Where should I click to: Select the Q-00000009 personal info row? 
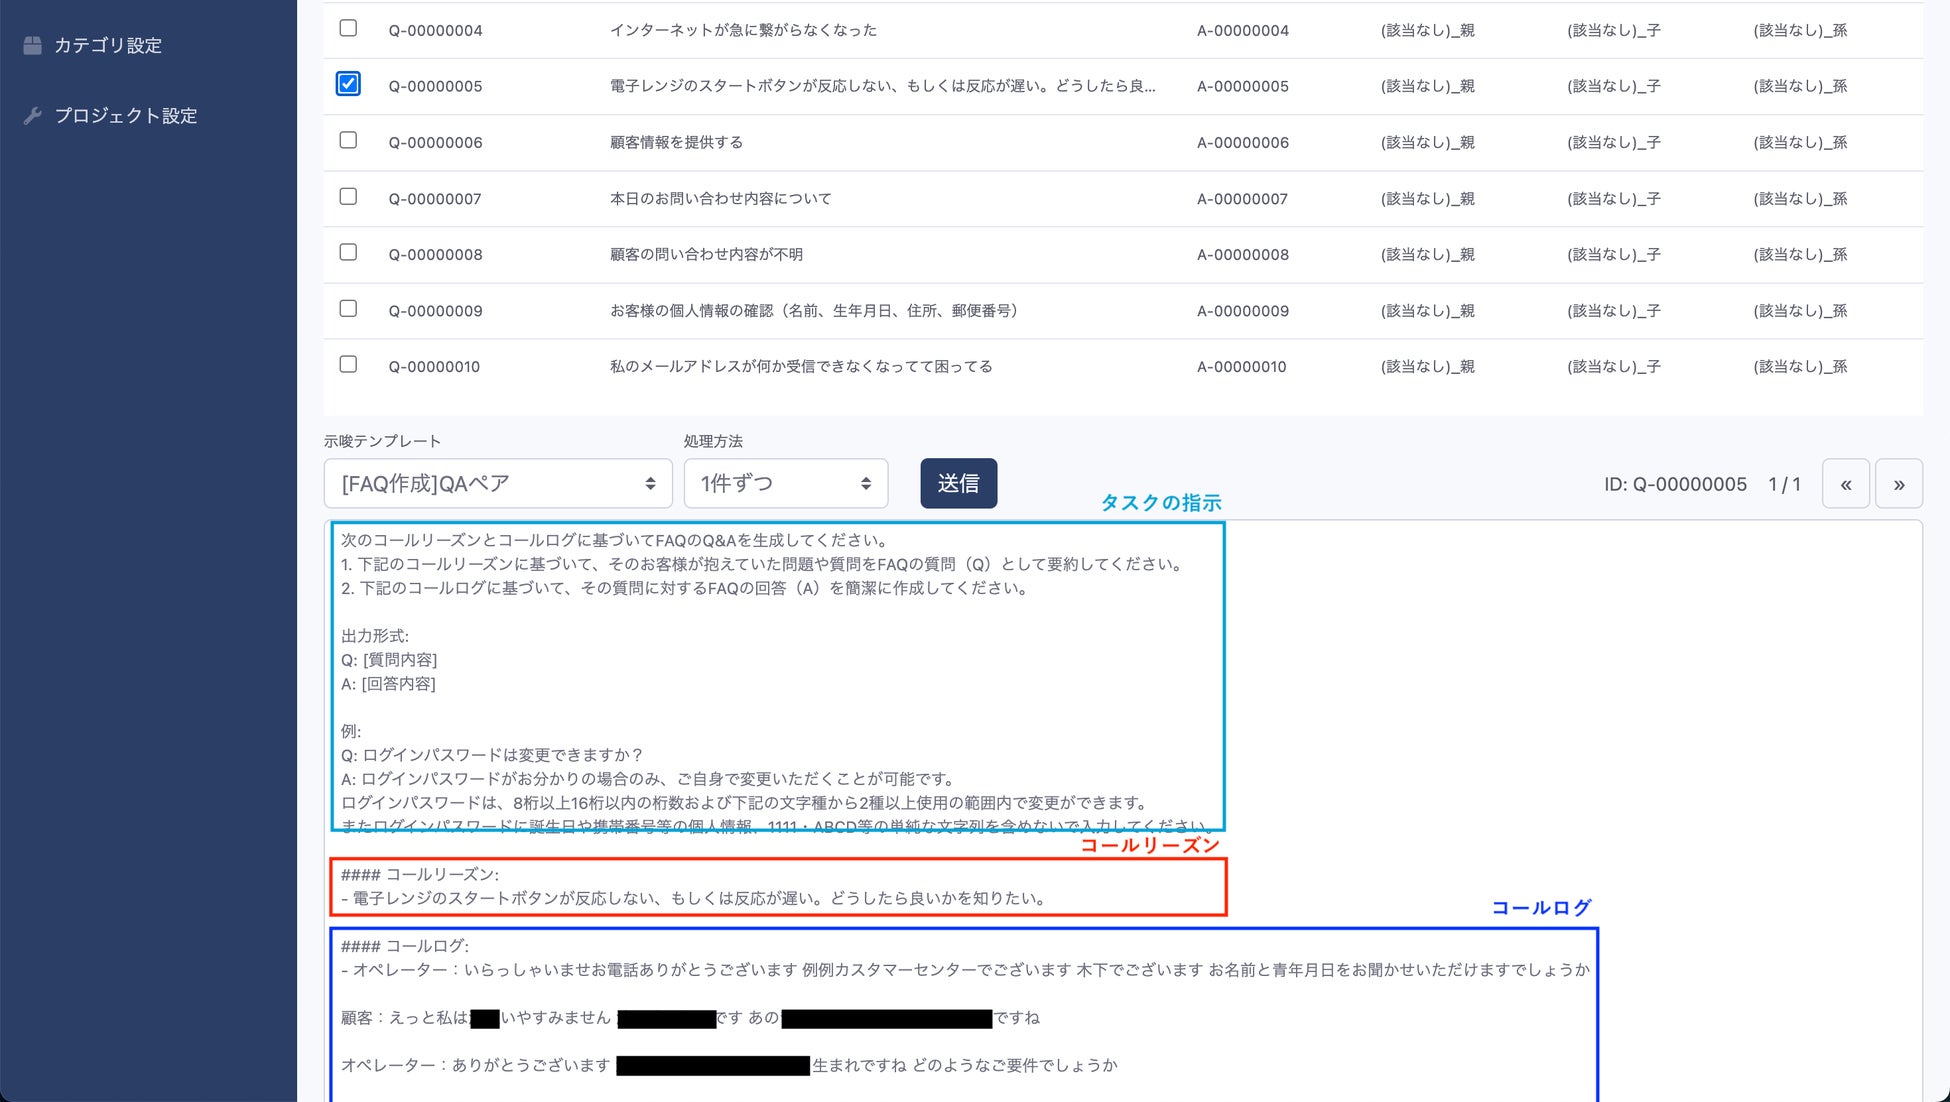coord(814,310)
